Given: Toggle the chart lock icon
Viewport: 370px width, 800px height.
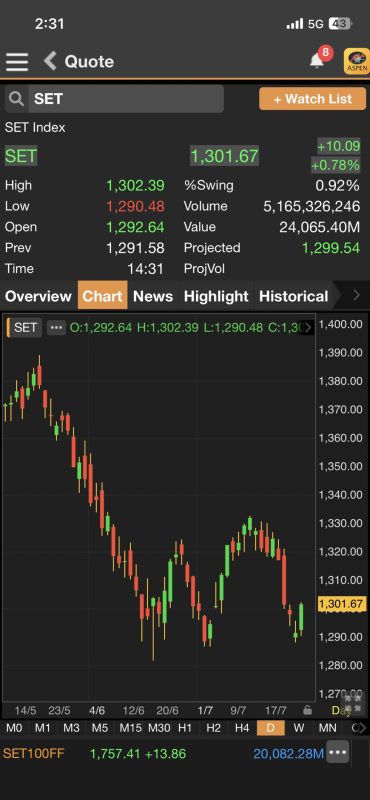Looking at the screenshot, I should 307,710.
